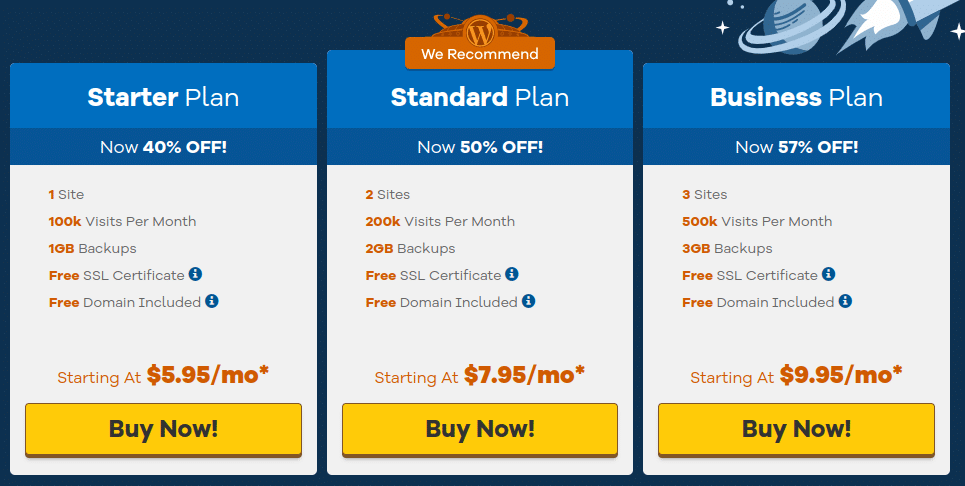Select the Starter Plan heading
The height and width of the screenshot is (486, 965).
163,98
